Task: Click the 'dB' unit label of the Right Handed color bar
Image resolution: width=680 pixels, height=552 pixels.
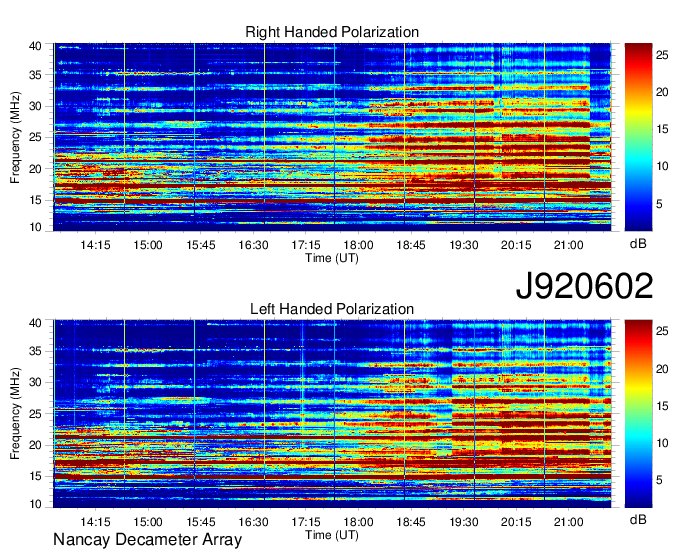Action: (638, 244)
